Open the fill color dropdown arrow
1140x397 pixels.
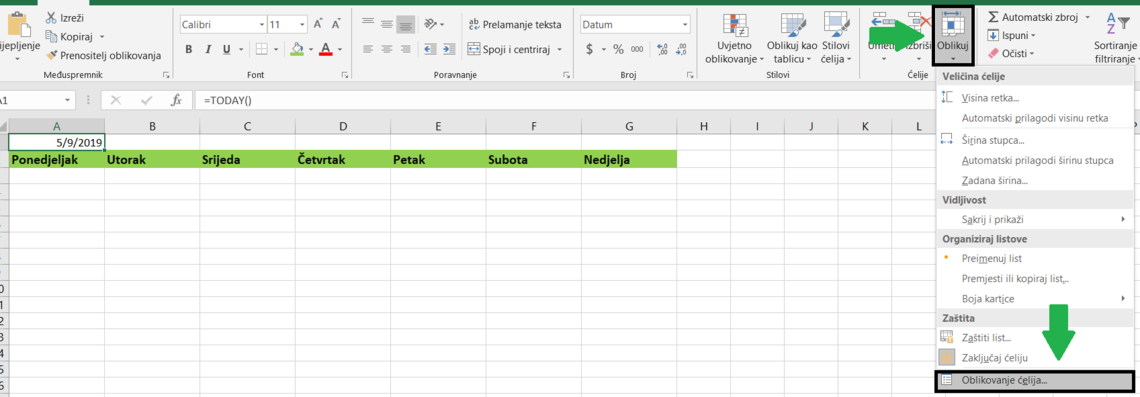(309, 49)
